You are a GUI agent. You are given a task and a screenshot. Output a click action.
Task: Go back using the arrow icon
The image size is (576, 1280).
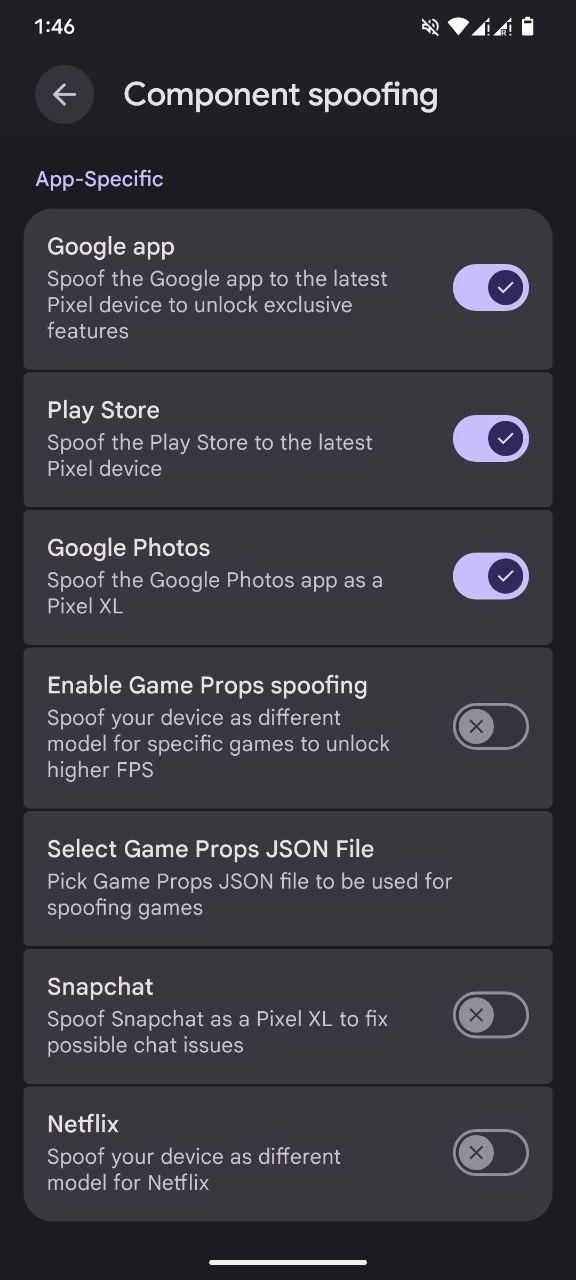64,94
